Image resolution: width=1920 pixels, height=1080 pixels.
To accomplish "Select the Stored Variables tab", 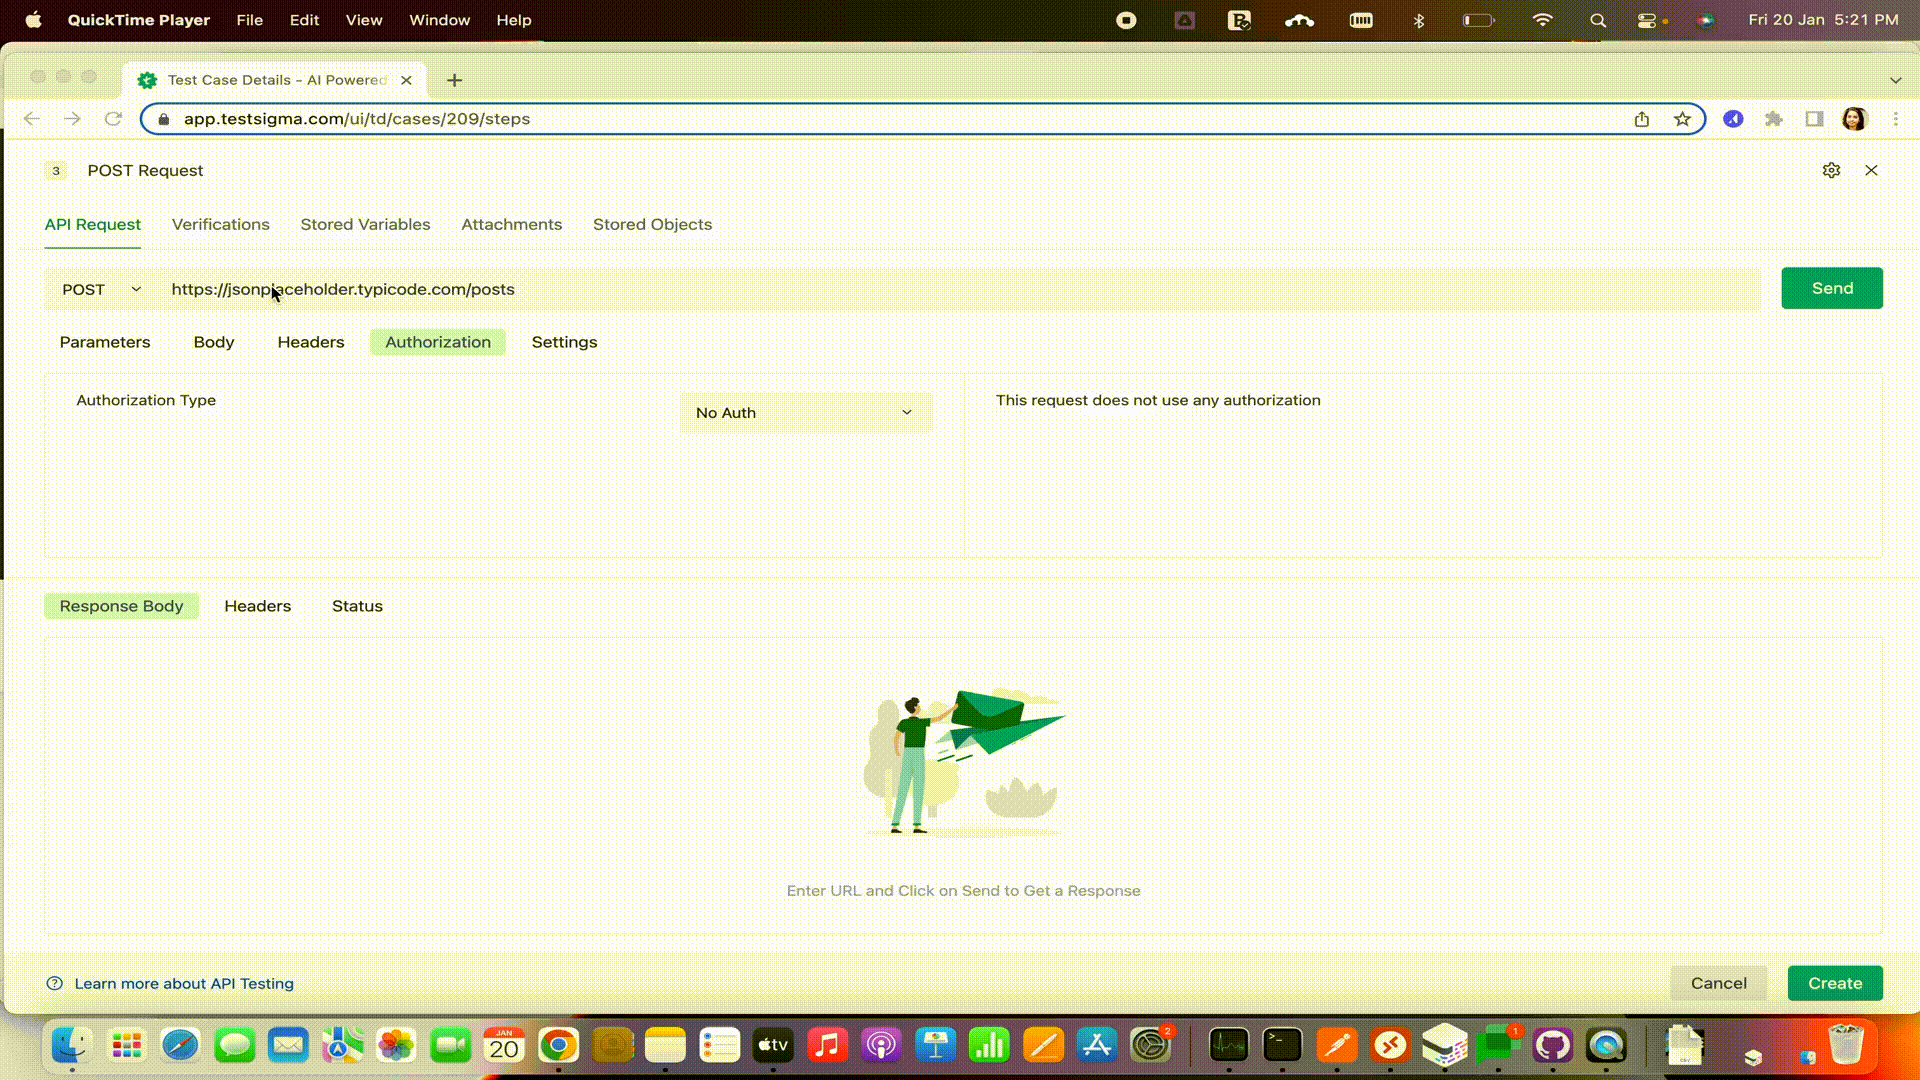I will [x=365, y=223].
